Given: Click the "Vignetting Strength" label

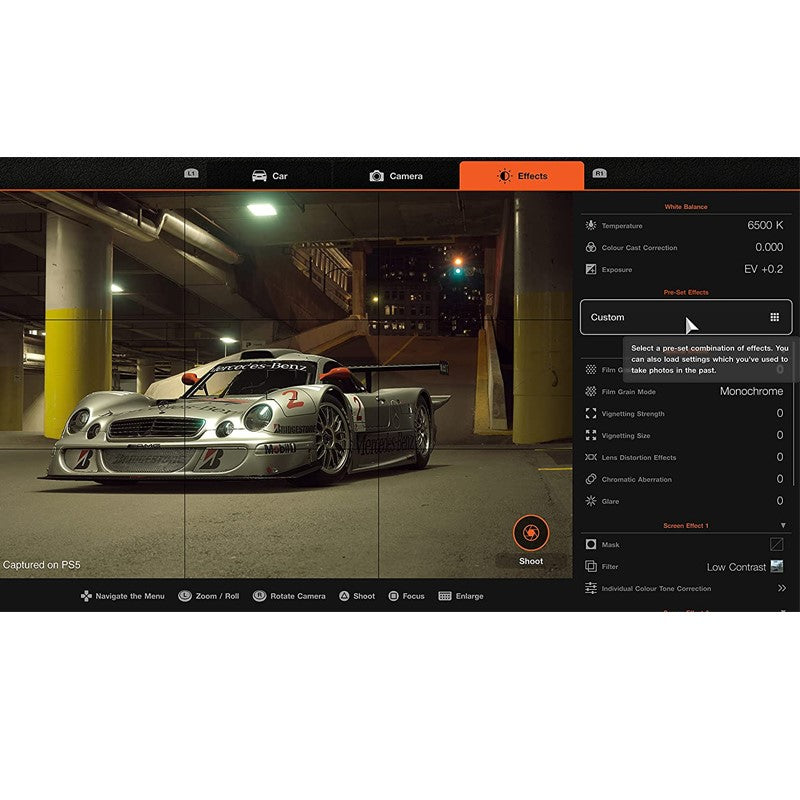Looking at the screenshot, I should (633, 414).
